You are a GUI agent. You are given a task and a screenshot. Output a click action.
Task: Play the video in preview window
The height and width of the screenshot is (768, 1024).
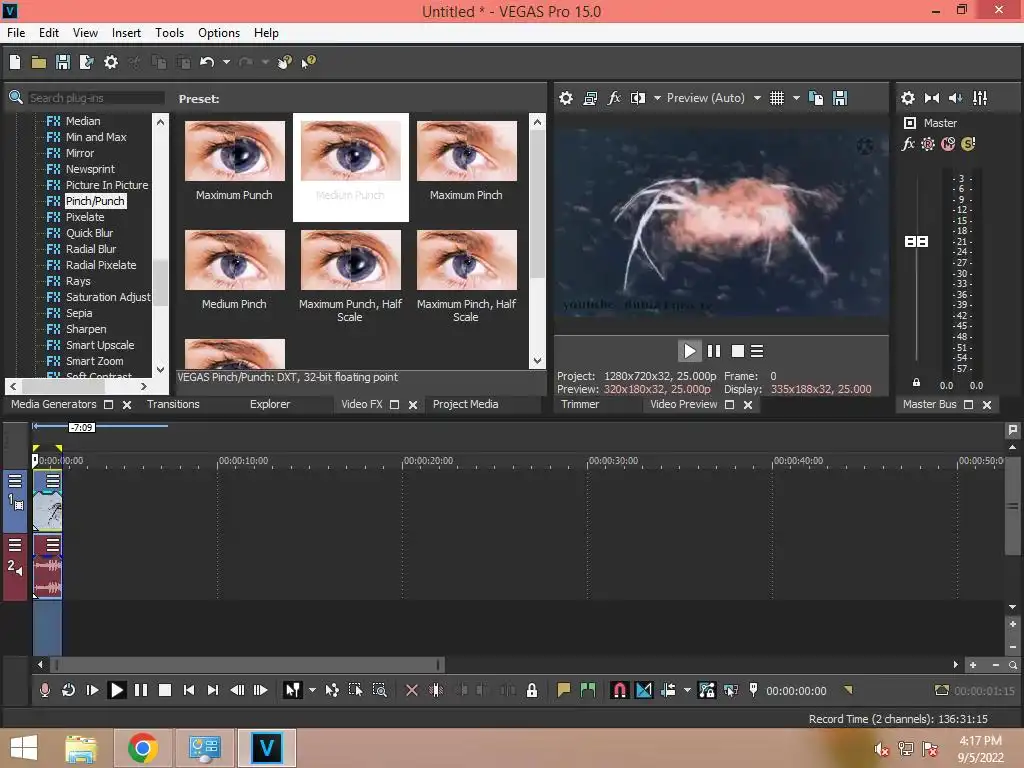[690, 351]
